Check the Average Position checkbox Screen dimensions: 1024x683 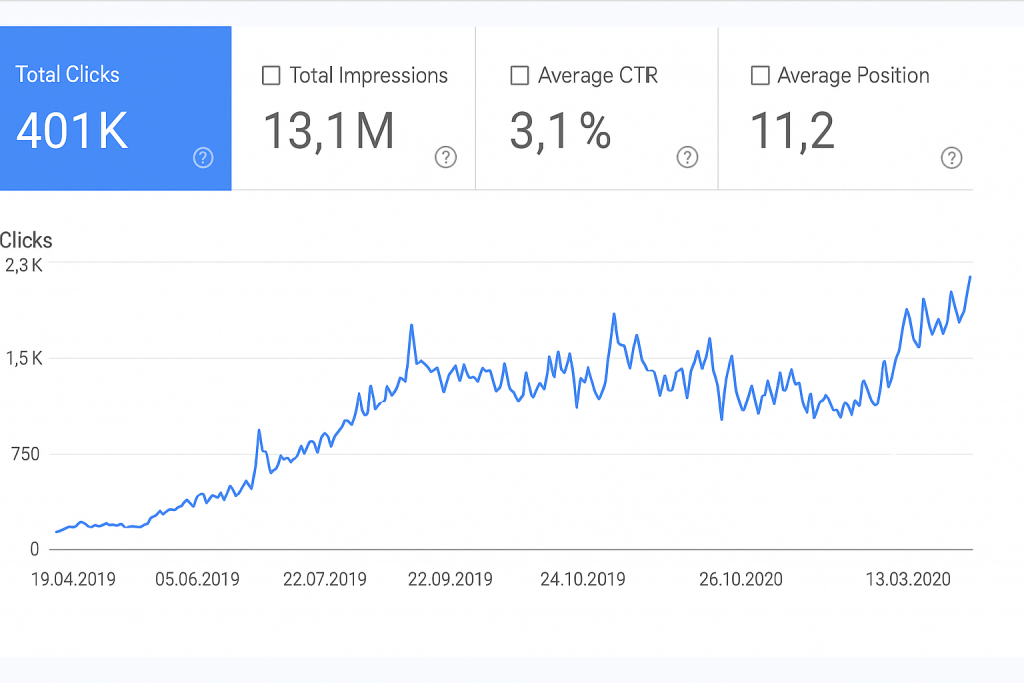click(760, 76)
